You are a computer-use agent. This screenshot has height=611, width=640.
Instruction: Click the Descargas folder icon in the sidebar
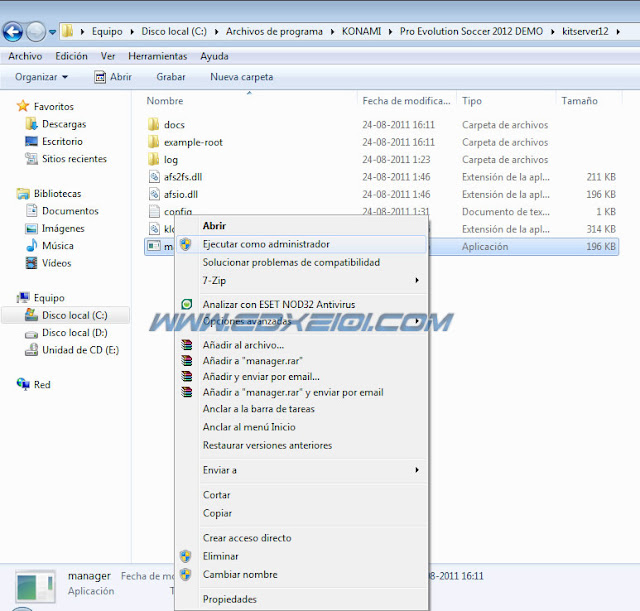coord(31,124)
